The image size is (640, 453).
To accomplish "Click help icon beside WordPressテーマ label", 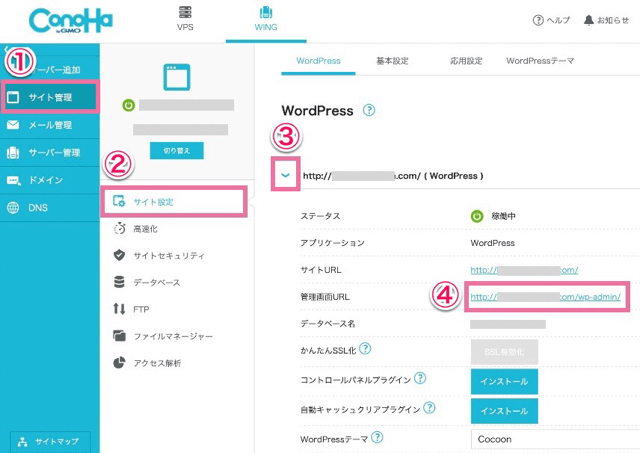I will [x=377, y=437].
